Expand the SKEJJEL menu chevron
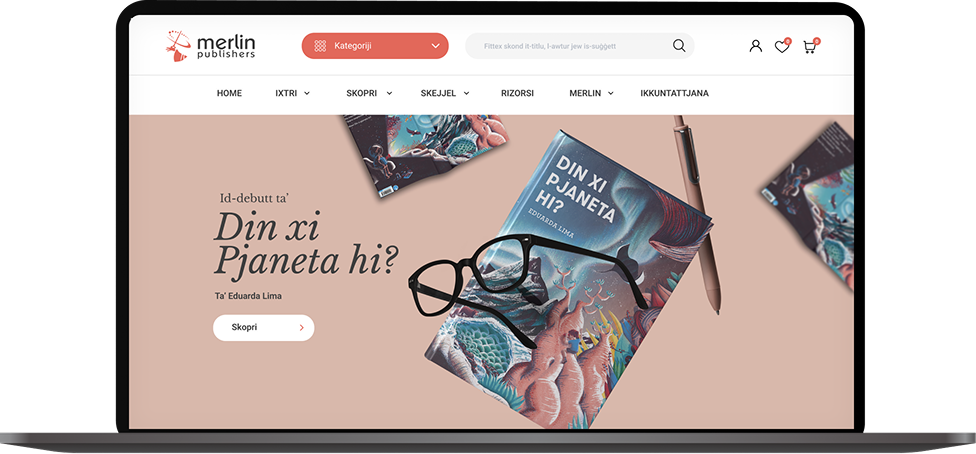This screenshot has width=976, height=454. point(466,93)
